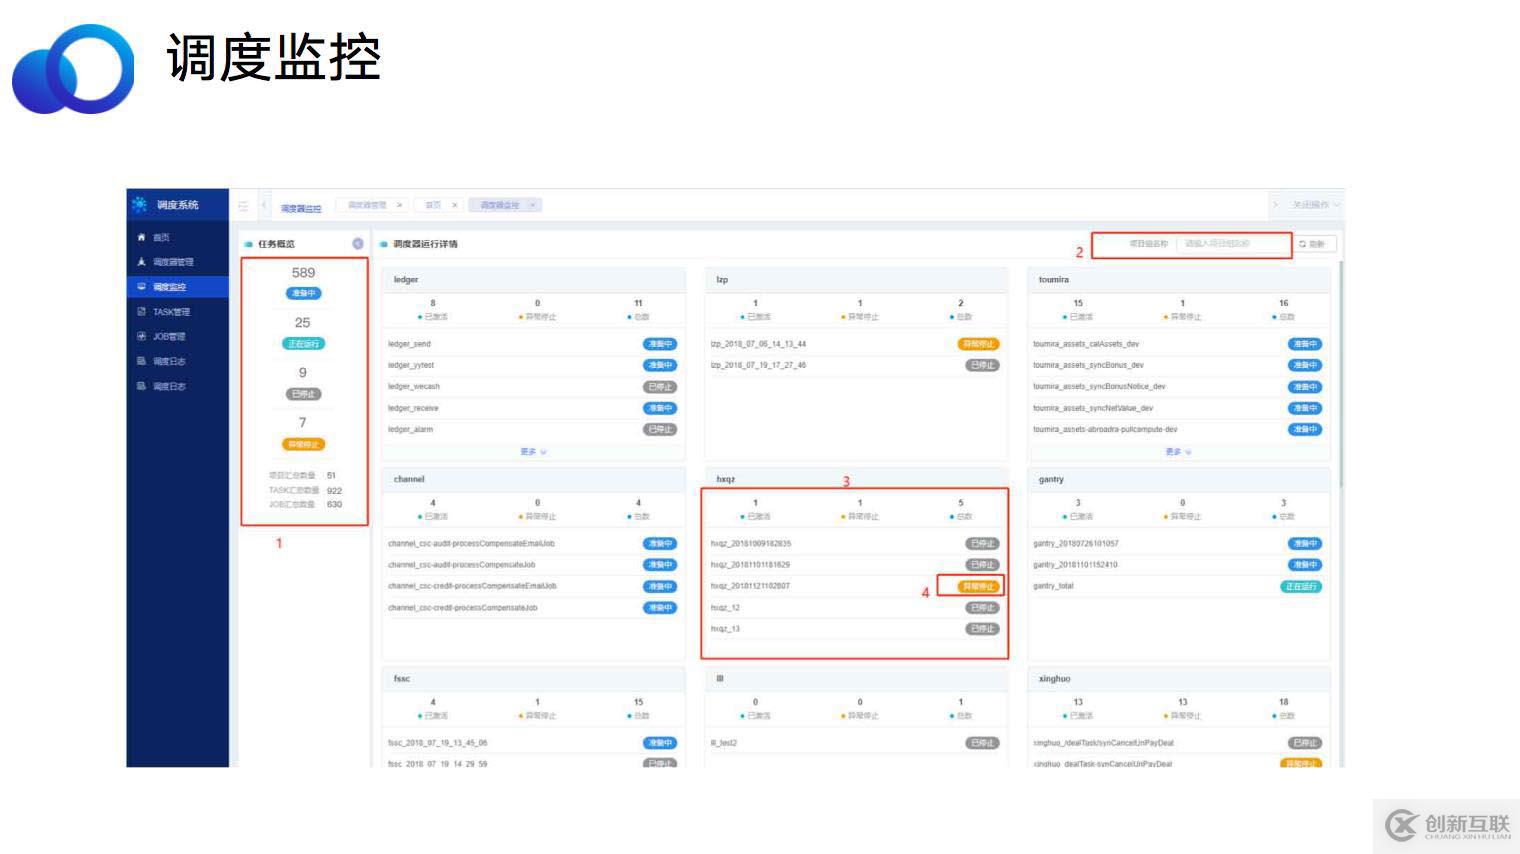The width and height of the screenshot is (1520, 854).
Task: Click the JOB管理 sidebar icon
Action: tap(141, 337)
